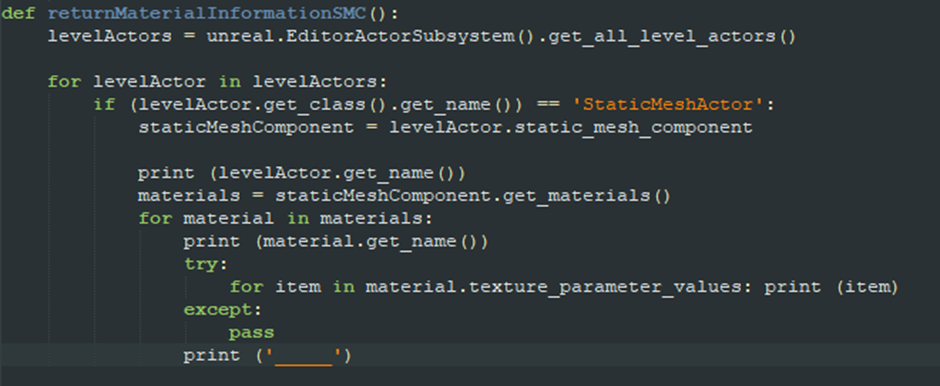Click 'levelActors' variable on second line
This screenshot has height=386, width=940.
(109, 36)
